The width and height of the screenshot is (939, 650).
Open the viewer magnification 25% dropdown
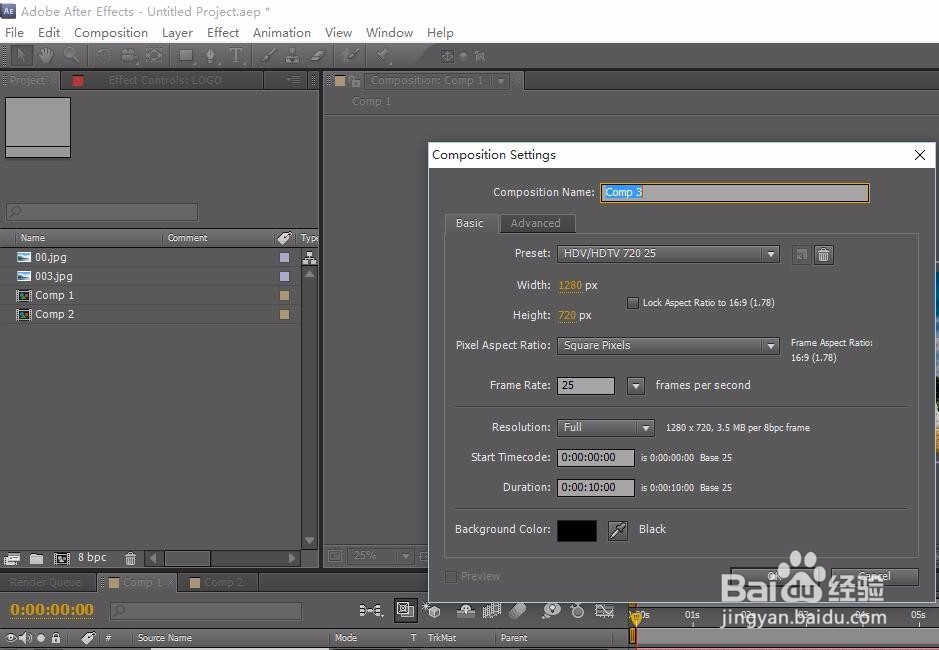point(380,557)
